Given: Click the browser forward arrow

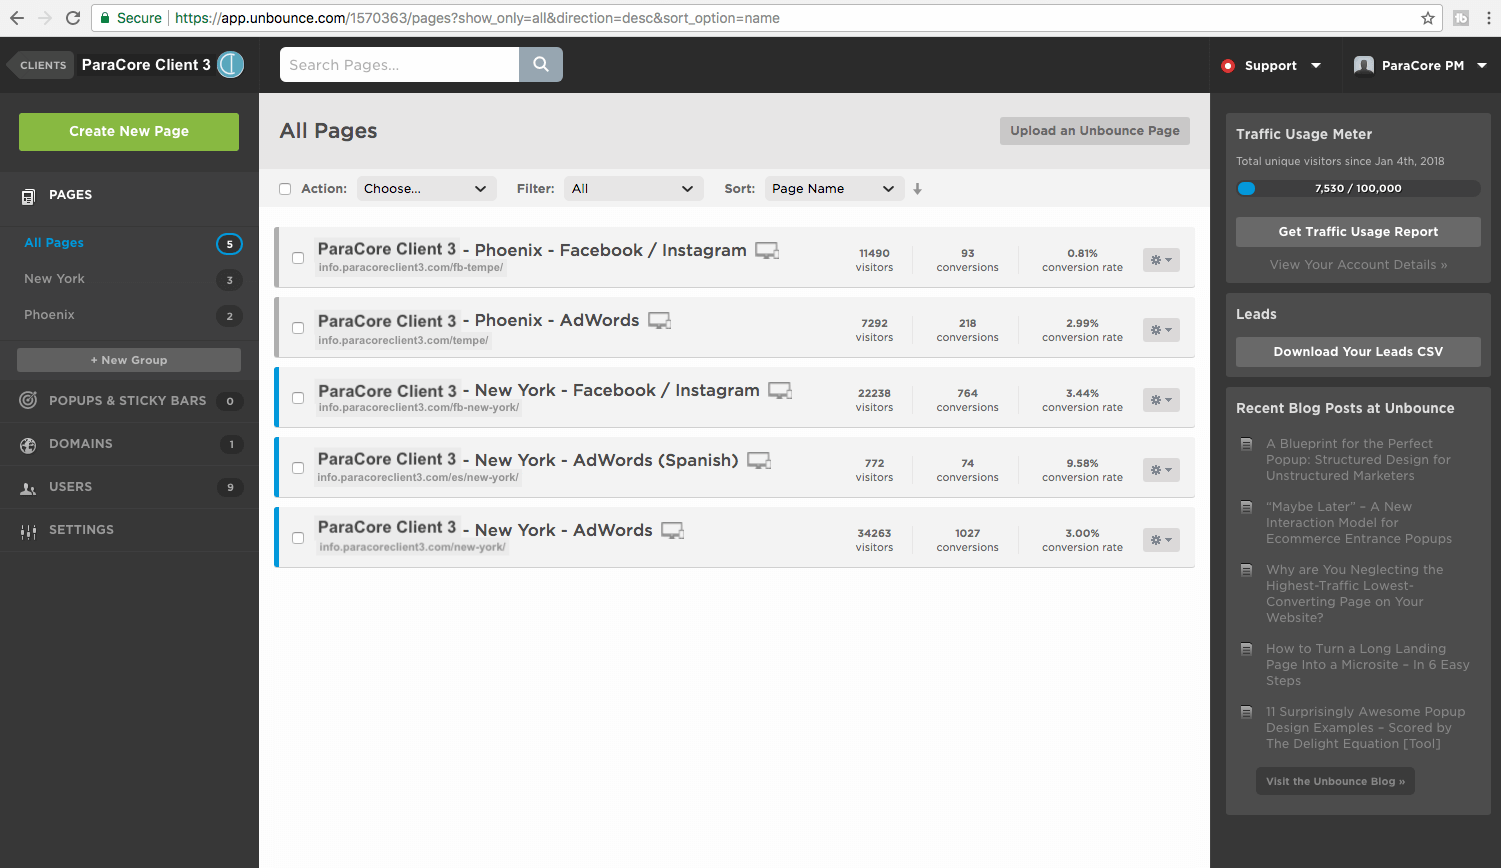Looking at the screenshot, I should click(x=45, y=18).
